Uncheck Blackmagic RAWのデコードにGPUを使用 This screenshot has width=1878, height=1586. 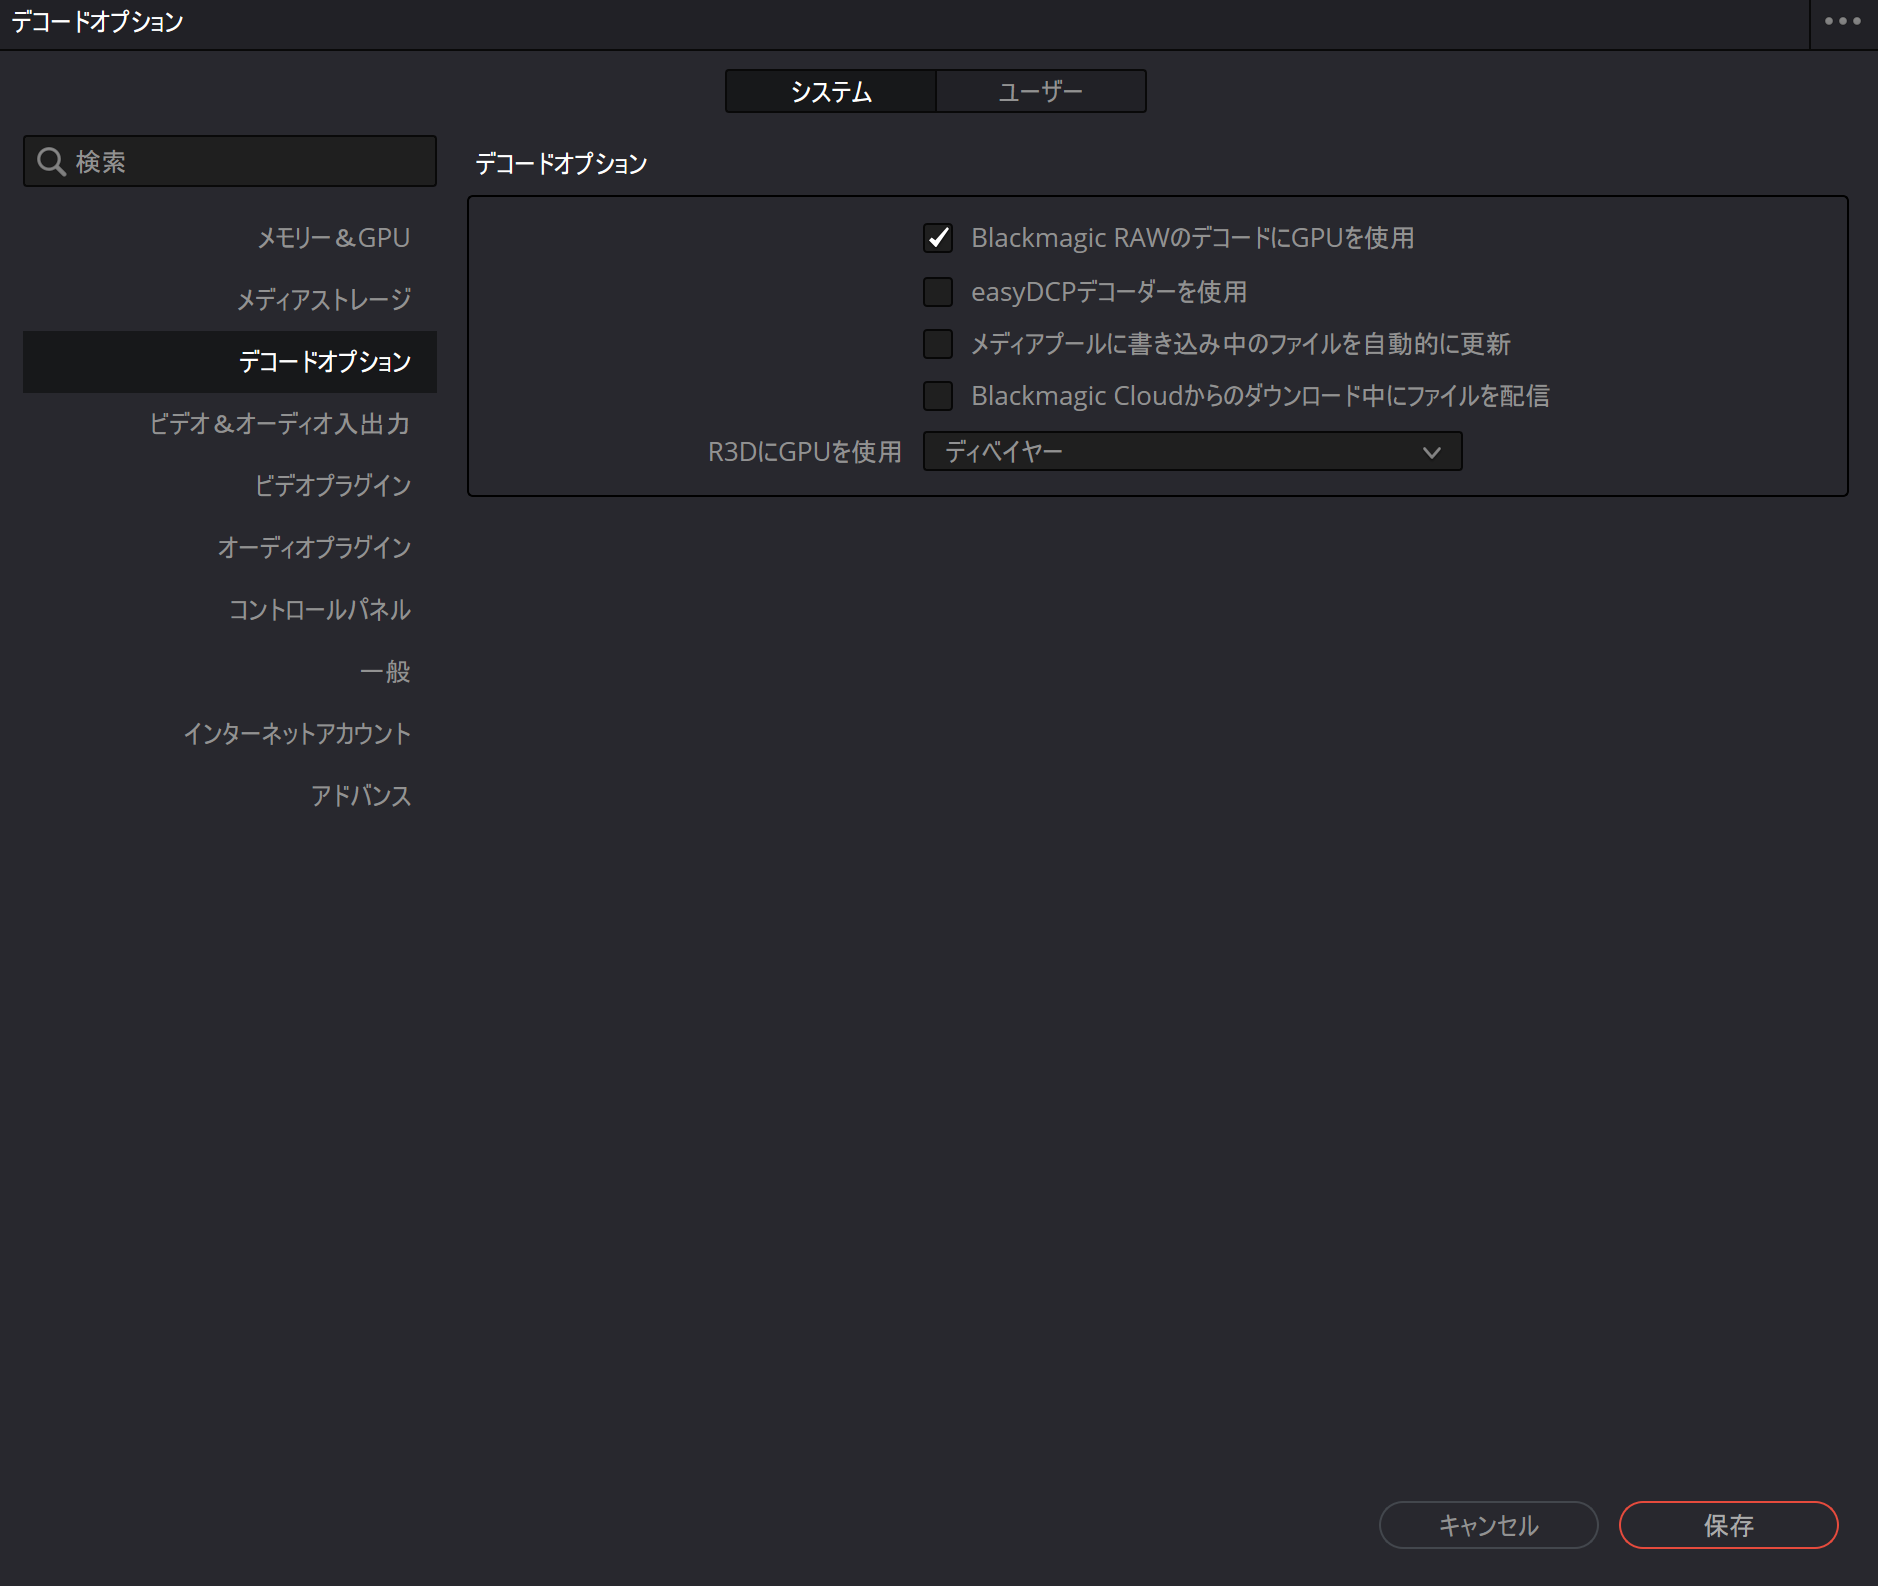(938, 238)
